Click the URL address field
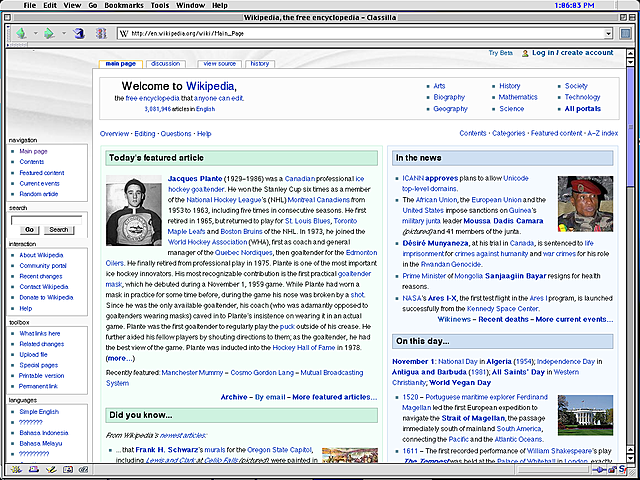The height and width of the screenshot is (480, 640). pyautogui.click(x=366, y=33)
